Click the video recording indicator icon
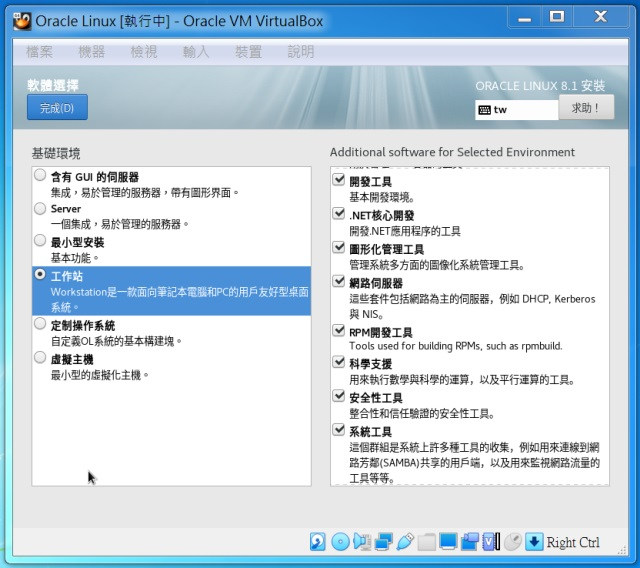This screenshot has width=640, height=568. 470,542
